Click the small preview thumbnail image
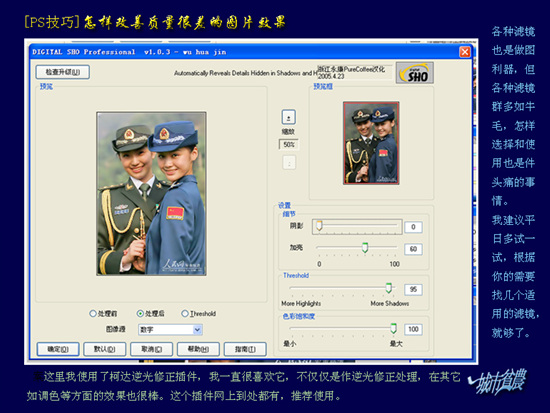 pos(371,143)
